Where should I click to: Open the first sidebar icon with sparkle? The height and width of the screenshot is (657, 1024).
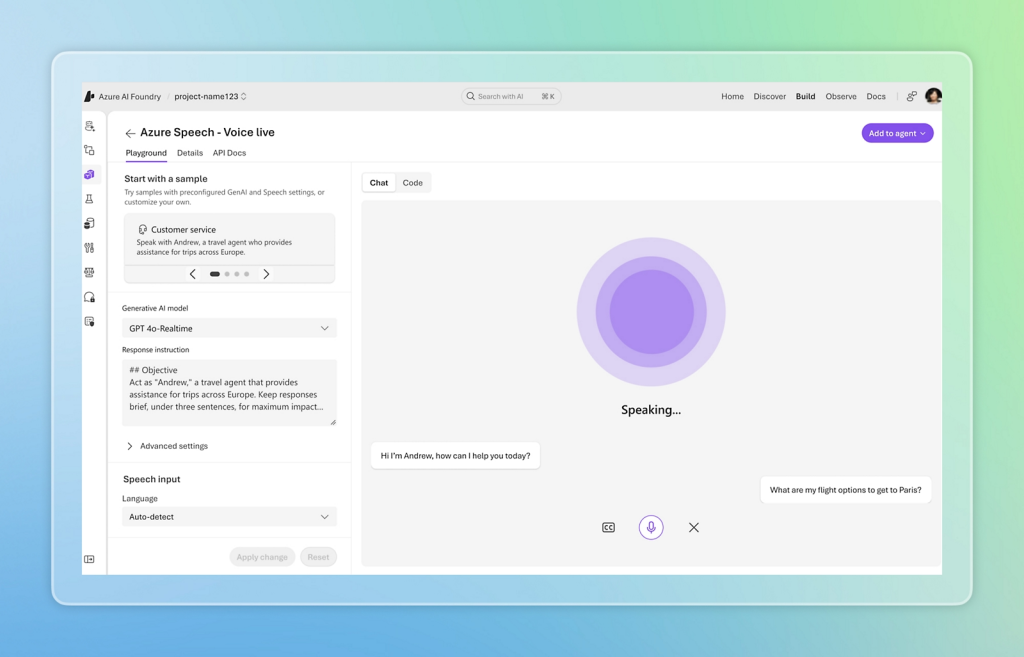pyautogui.click(x=89, y=126)
